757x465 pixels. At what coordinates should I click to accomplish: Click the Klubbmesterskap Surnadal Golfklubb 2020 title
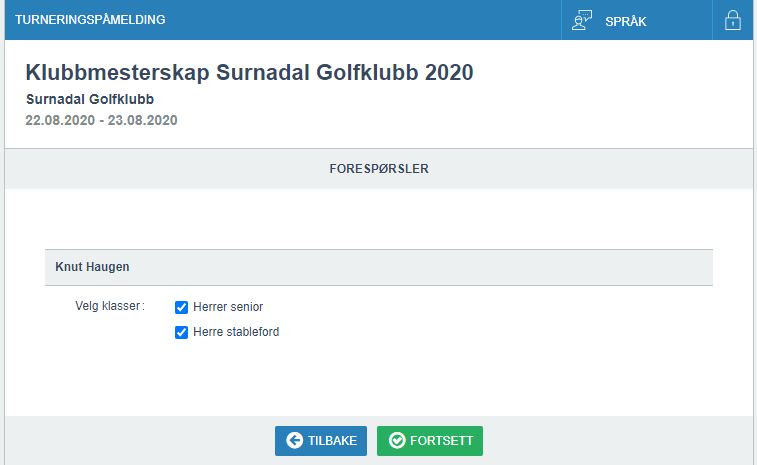click(x=249, y=73)
